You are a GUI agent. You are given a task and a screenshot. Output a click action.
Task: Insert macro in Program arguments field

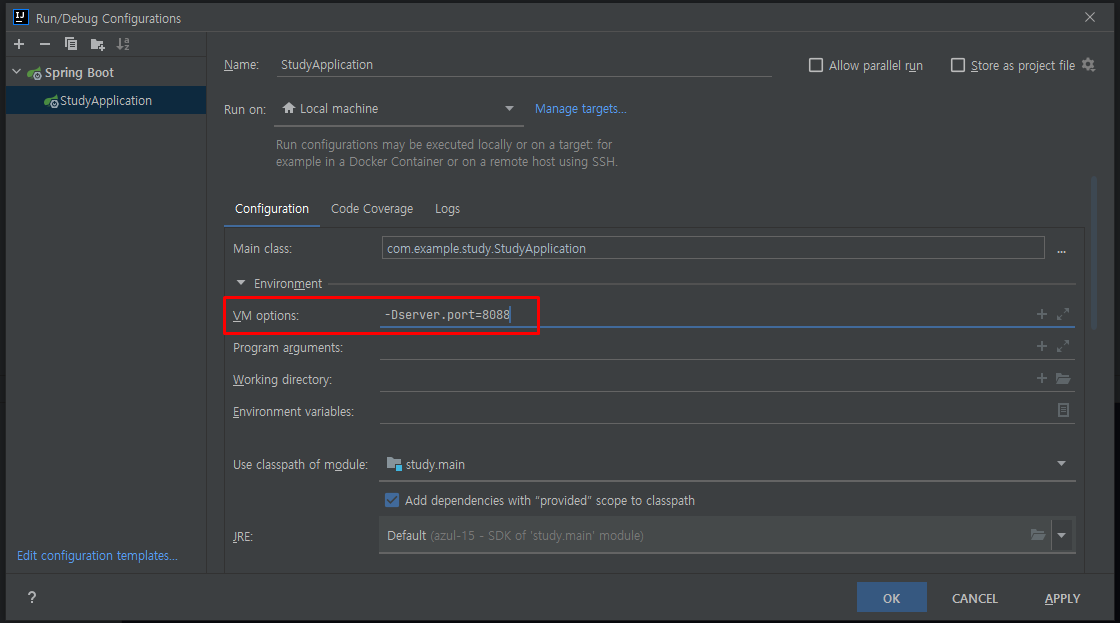click(1041, 347)
